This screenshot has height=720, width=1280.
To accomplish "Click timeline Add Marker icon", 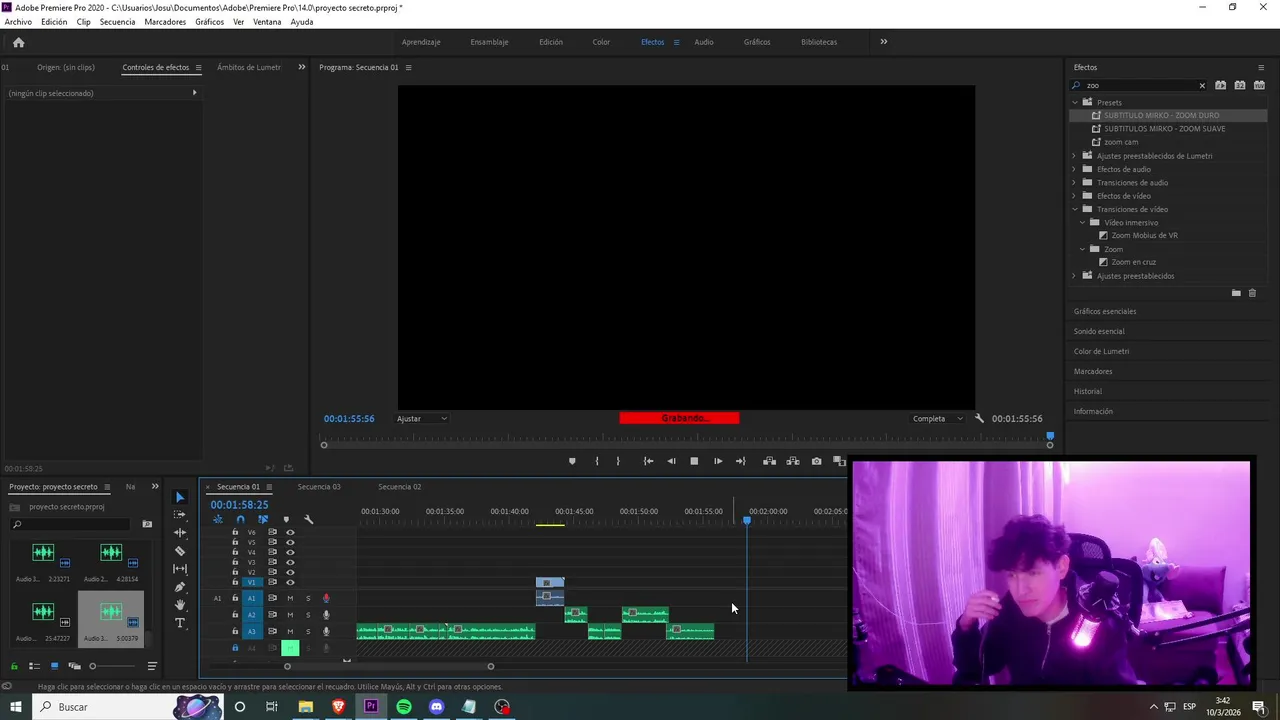I will [286, 519].
